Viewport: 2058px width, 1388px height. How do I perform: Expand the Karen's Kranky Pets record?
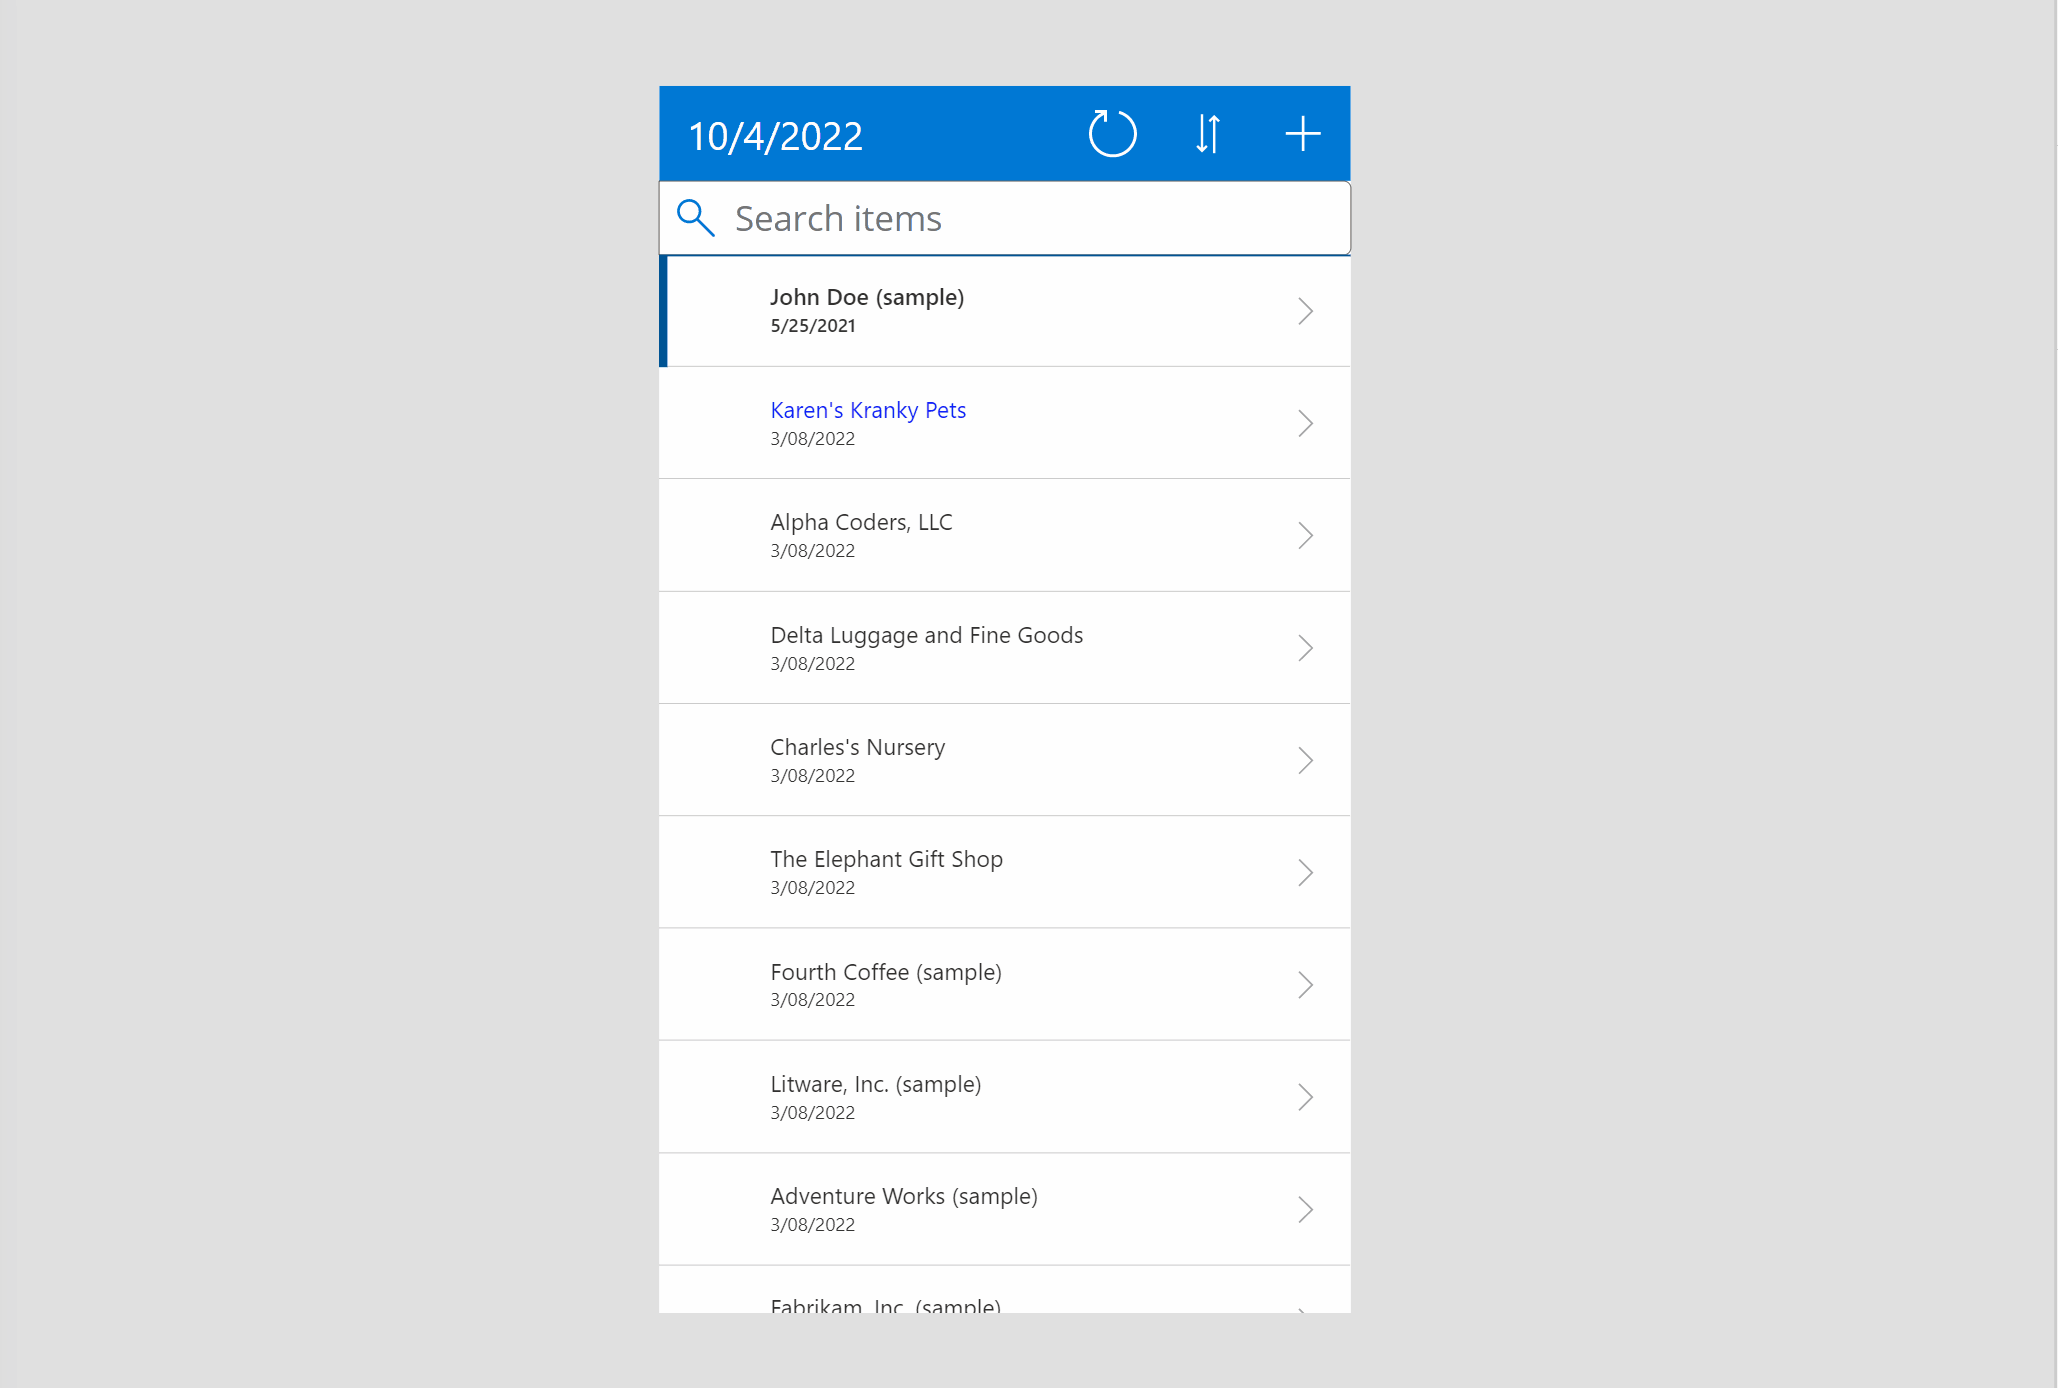point(1305,423)
